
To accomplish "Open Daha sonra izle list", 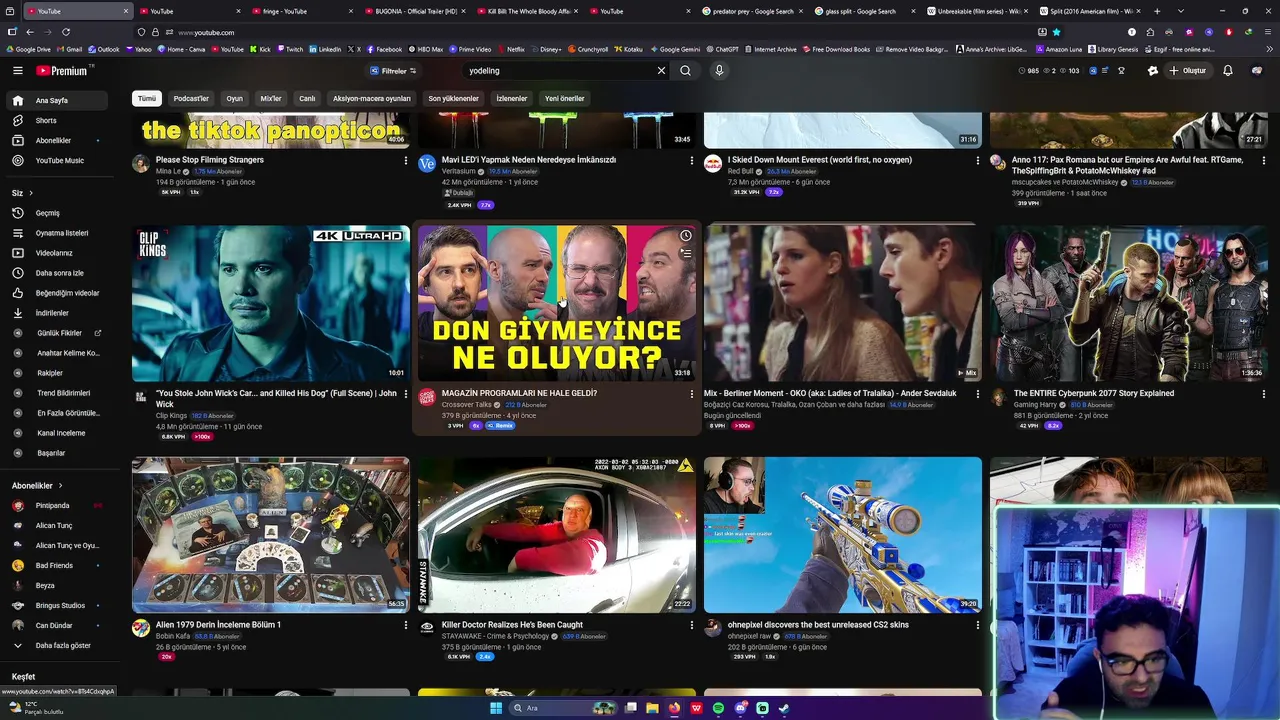I will coord(58,273).
